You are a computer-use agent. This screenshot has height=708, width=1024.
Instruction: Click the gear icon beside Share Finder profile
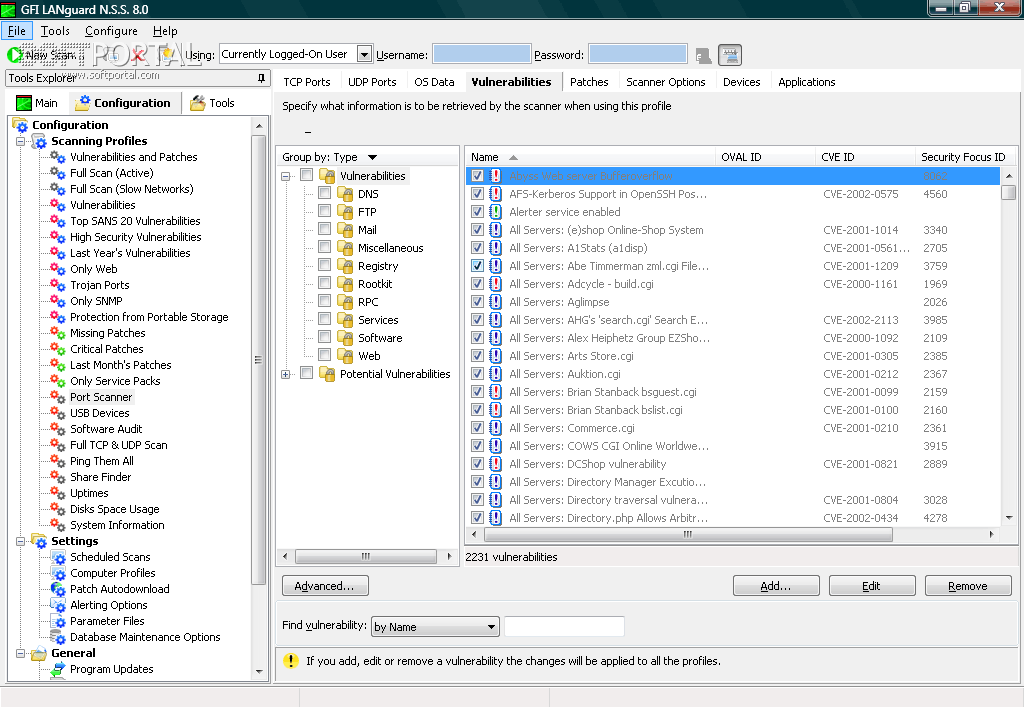pyautogui.click(x=57, y=477)
